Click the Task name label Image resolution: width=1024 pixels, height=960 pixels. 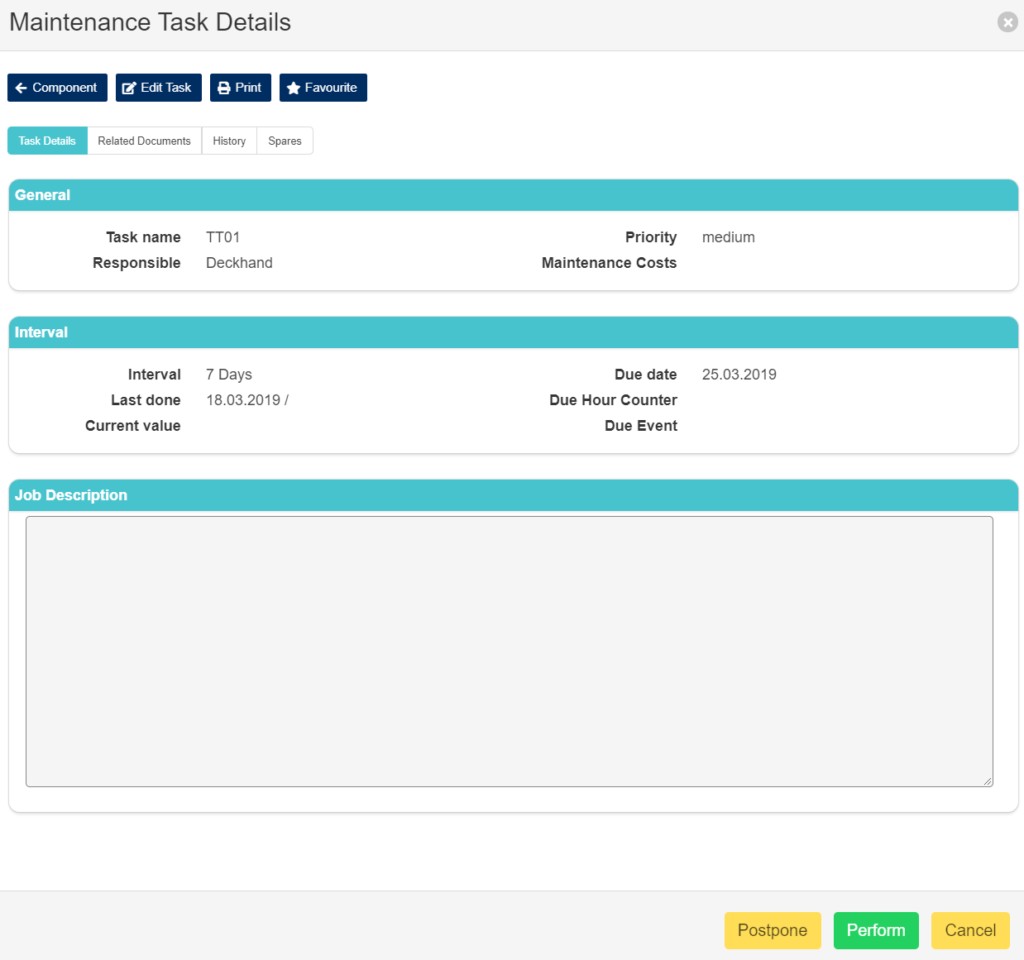(x=143, y=237)
